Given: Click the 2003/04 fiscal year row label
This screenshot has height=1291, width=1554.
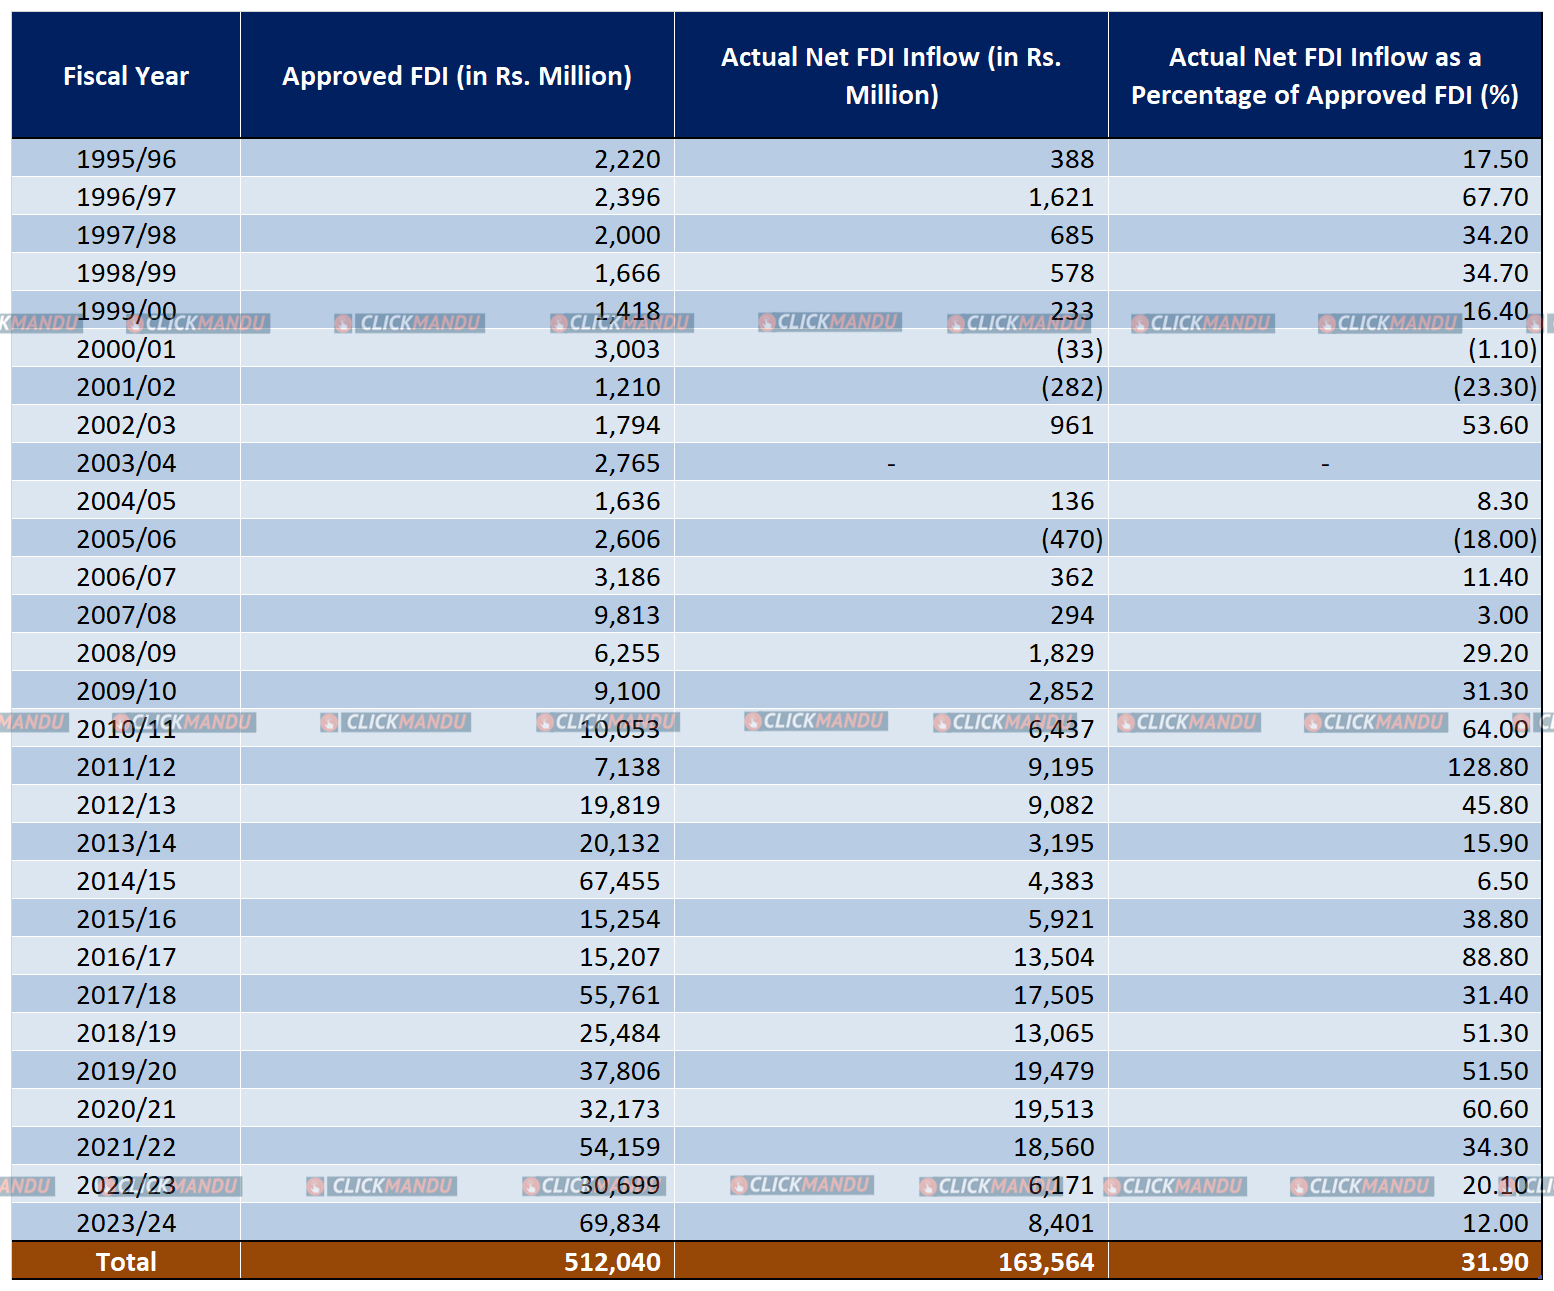Looking at the screenshot, I should click(x=126, y=463).
